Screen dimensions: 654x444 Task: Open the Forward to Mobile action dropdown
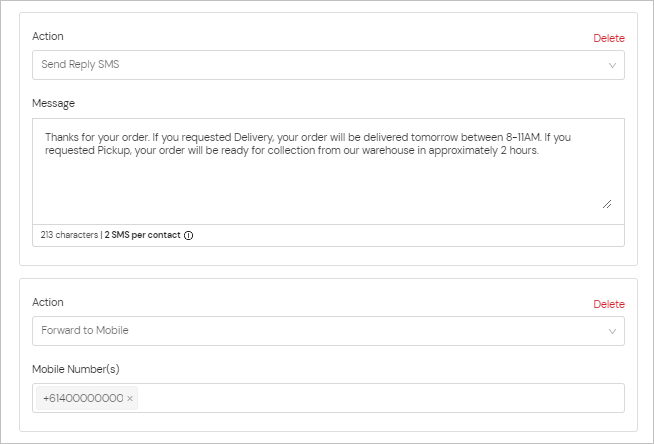328,331
